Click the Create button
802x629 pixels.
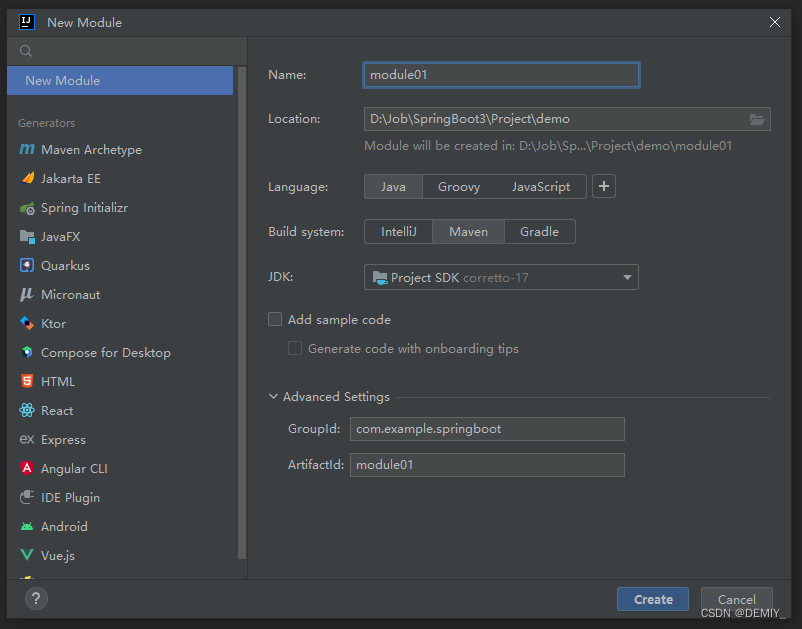653,599
